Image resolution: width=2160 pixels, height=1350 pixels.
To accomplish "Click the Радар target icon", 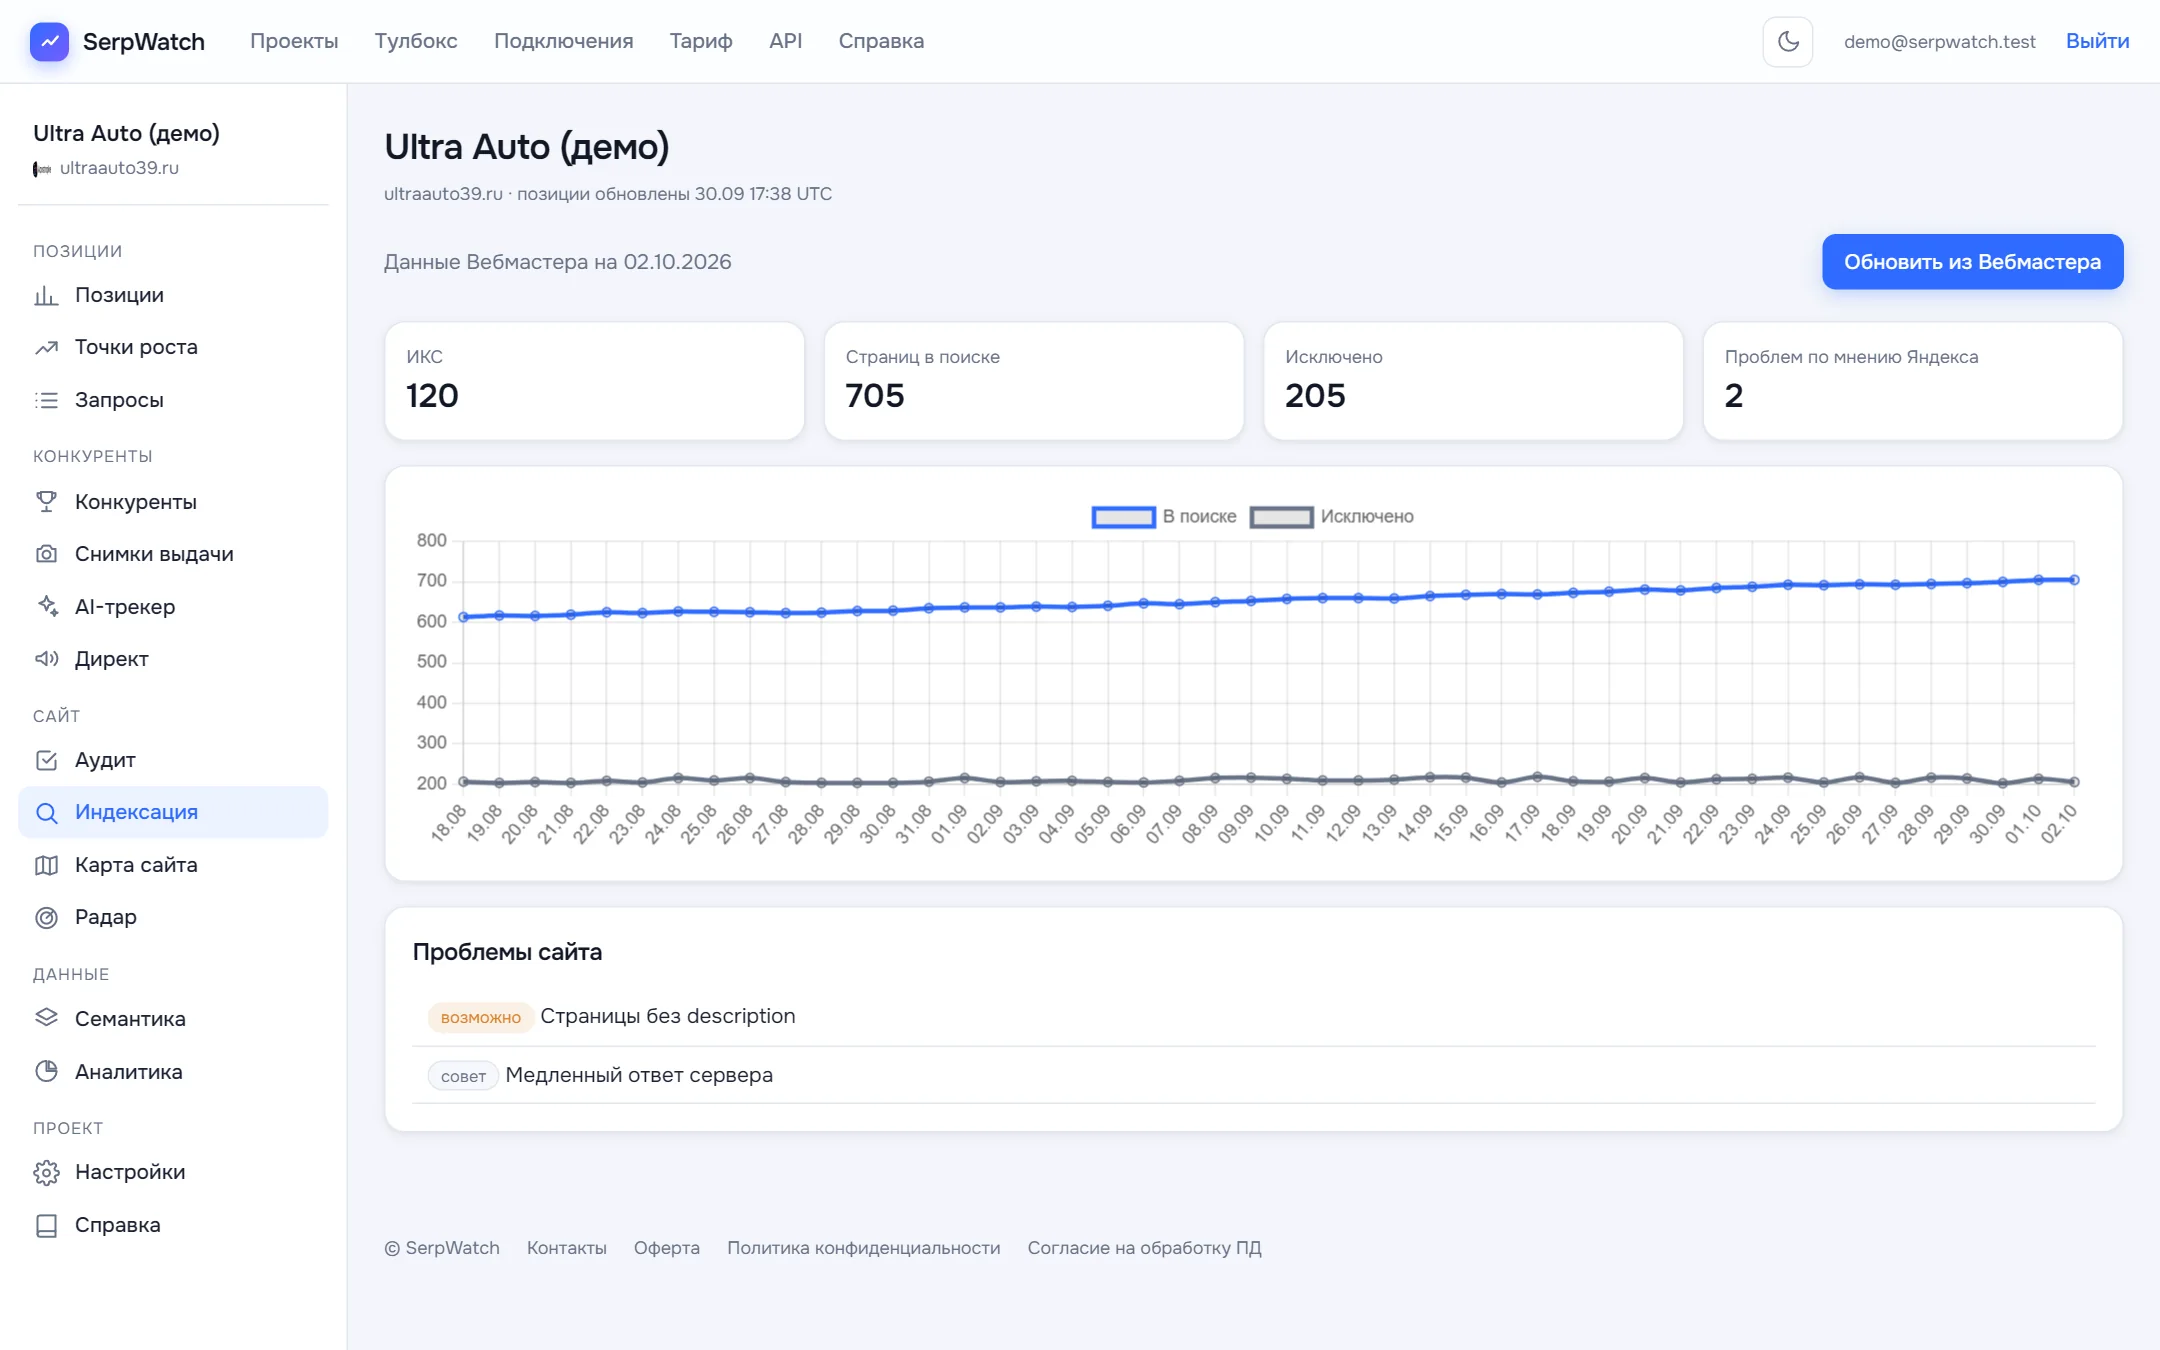I will pos(46,917).
